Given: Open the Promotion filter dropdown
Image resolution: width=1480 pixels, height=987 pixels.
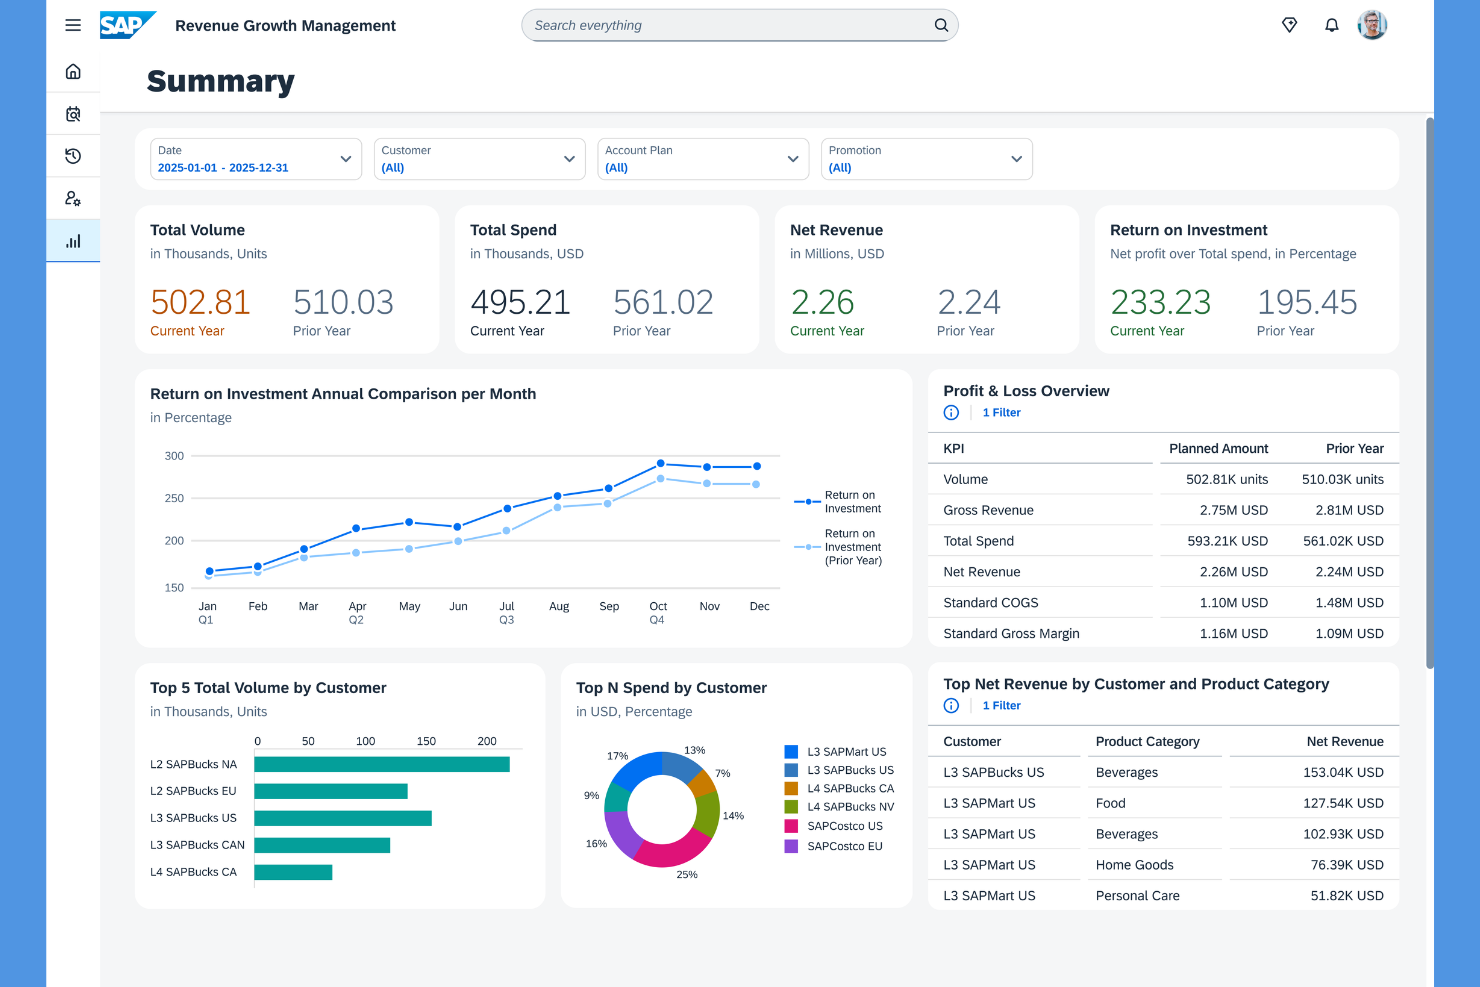Looking at the screenshot, I should pos(927,159).
